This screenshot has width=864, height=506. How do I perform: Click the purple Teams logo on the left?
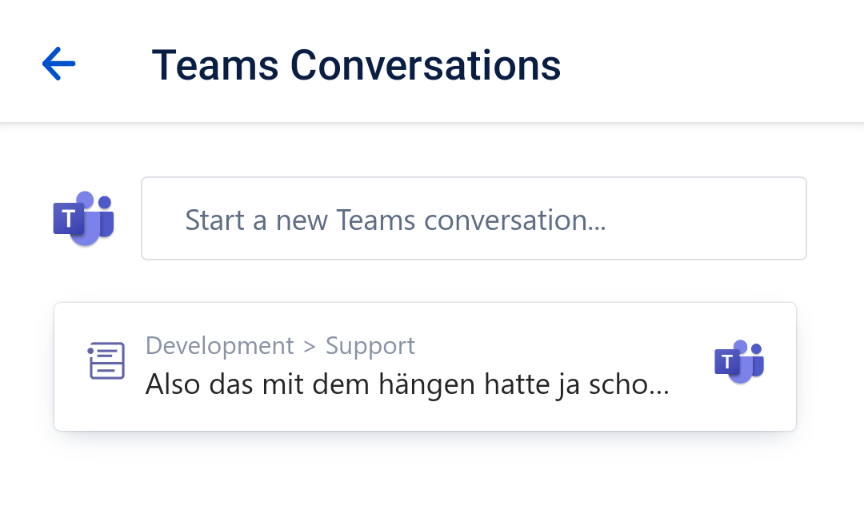tap(83, 218)
